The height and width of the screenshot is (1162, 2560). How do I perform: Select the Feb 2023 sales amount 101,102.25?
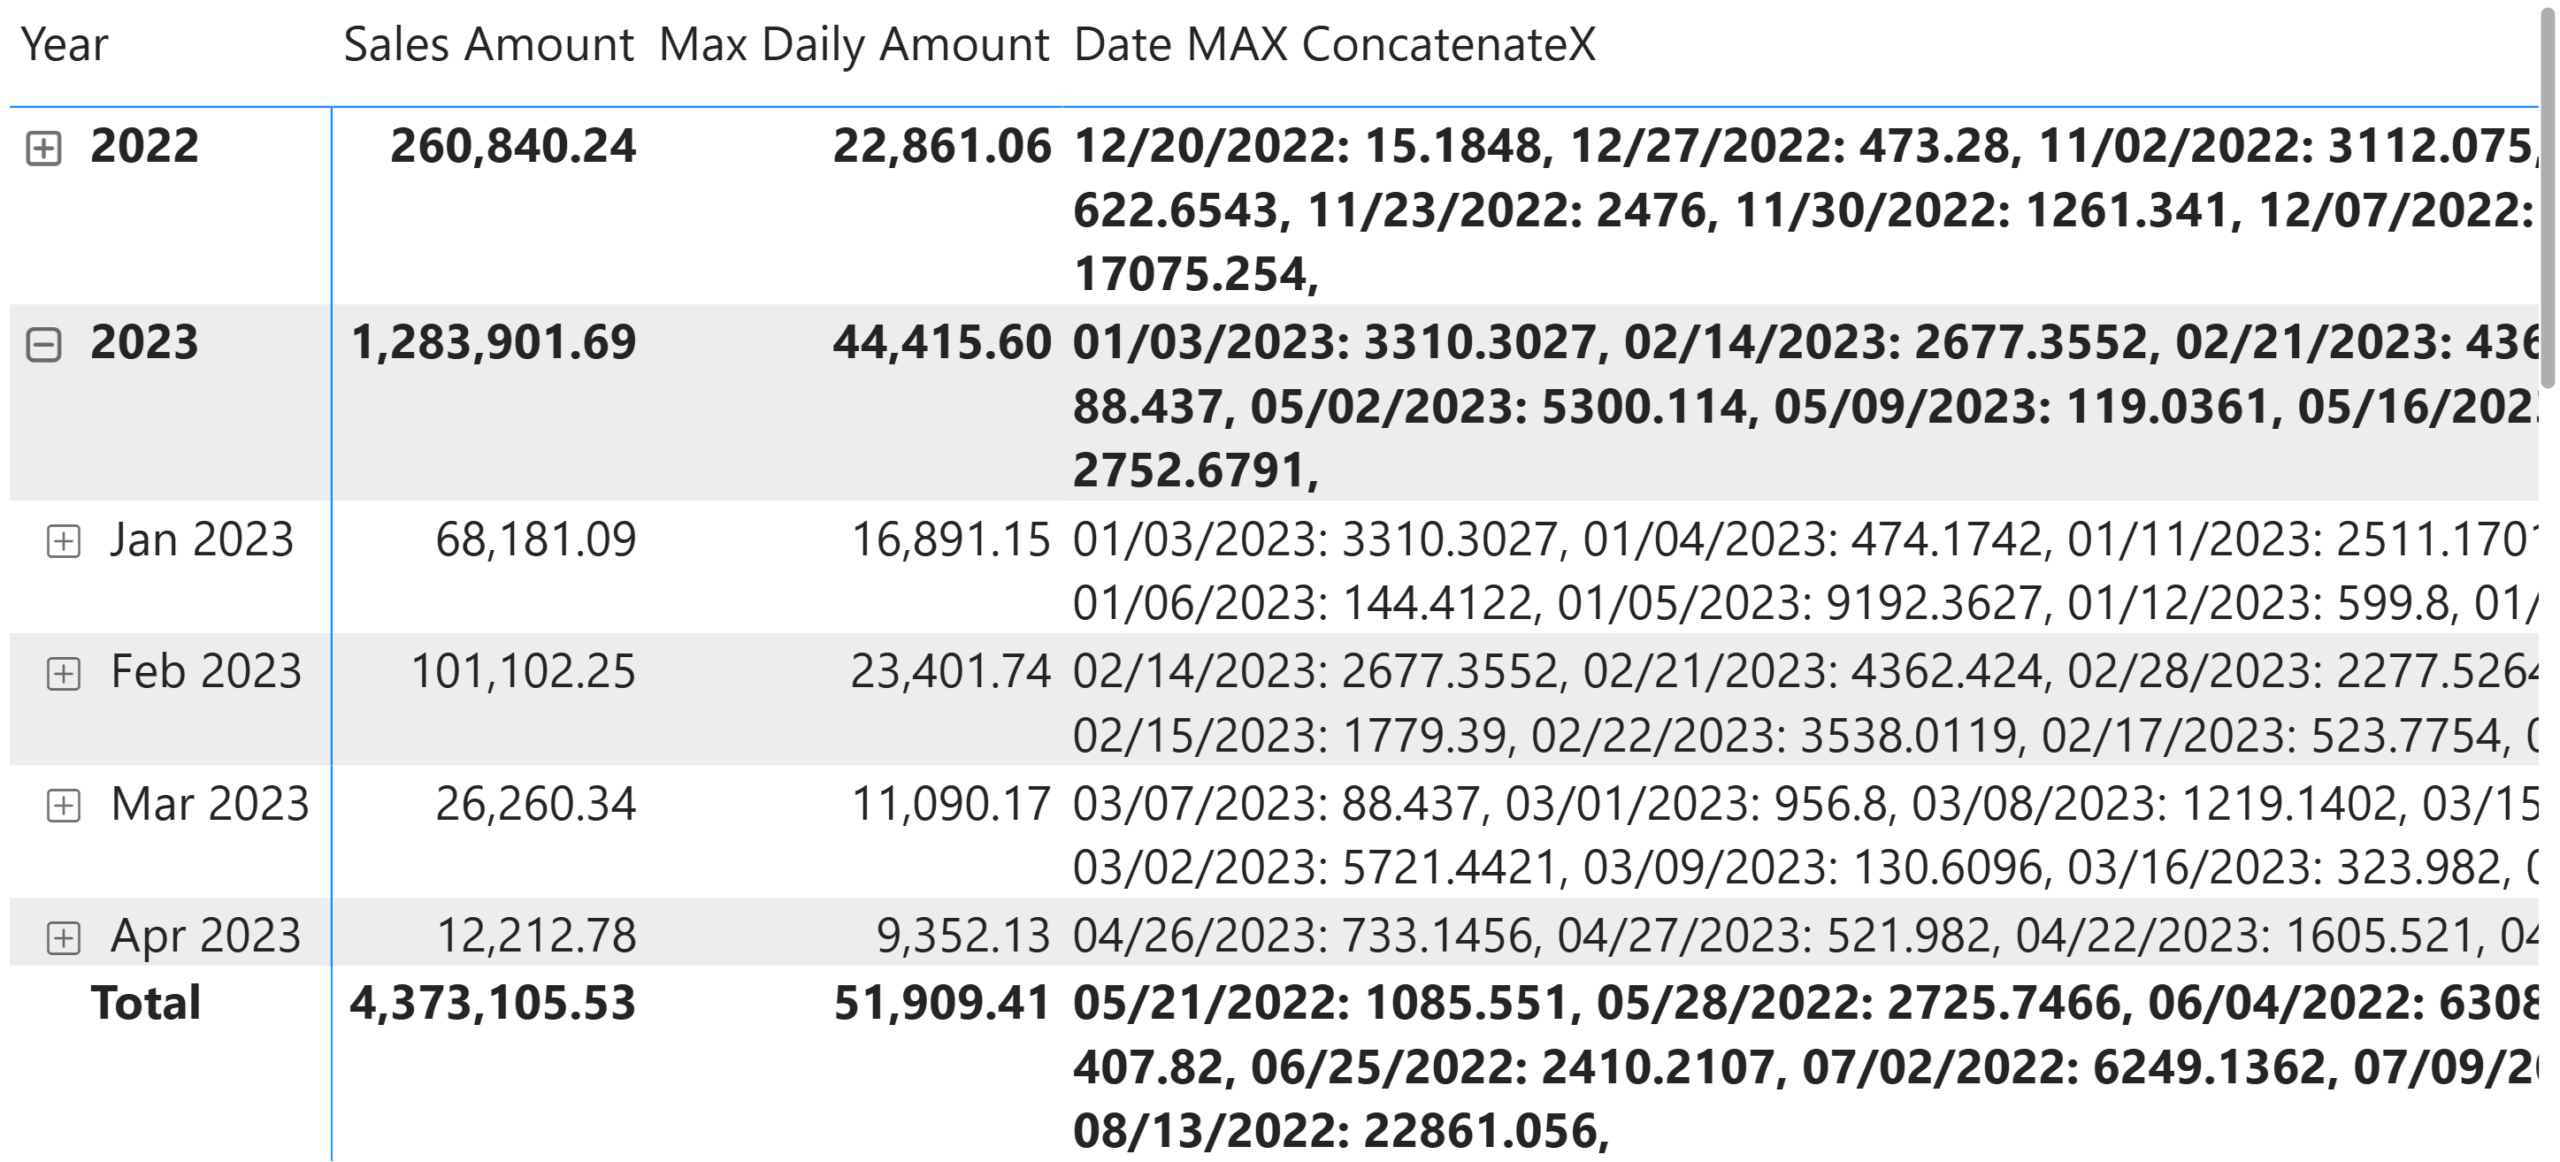[523, 672]
